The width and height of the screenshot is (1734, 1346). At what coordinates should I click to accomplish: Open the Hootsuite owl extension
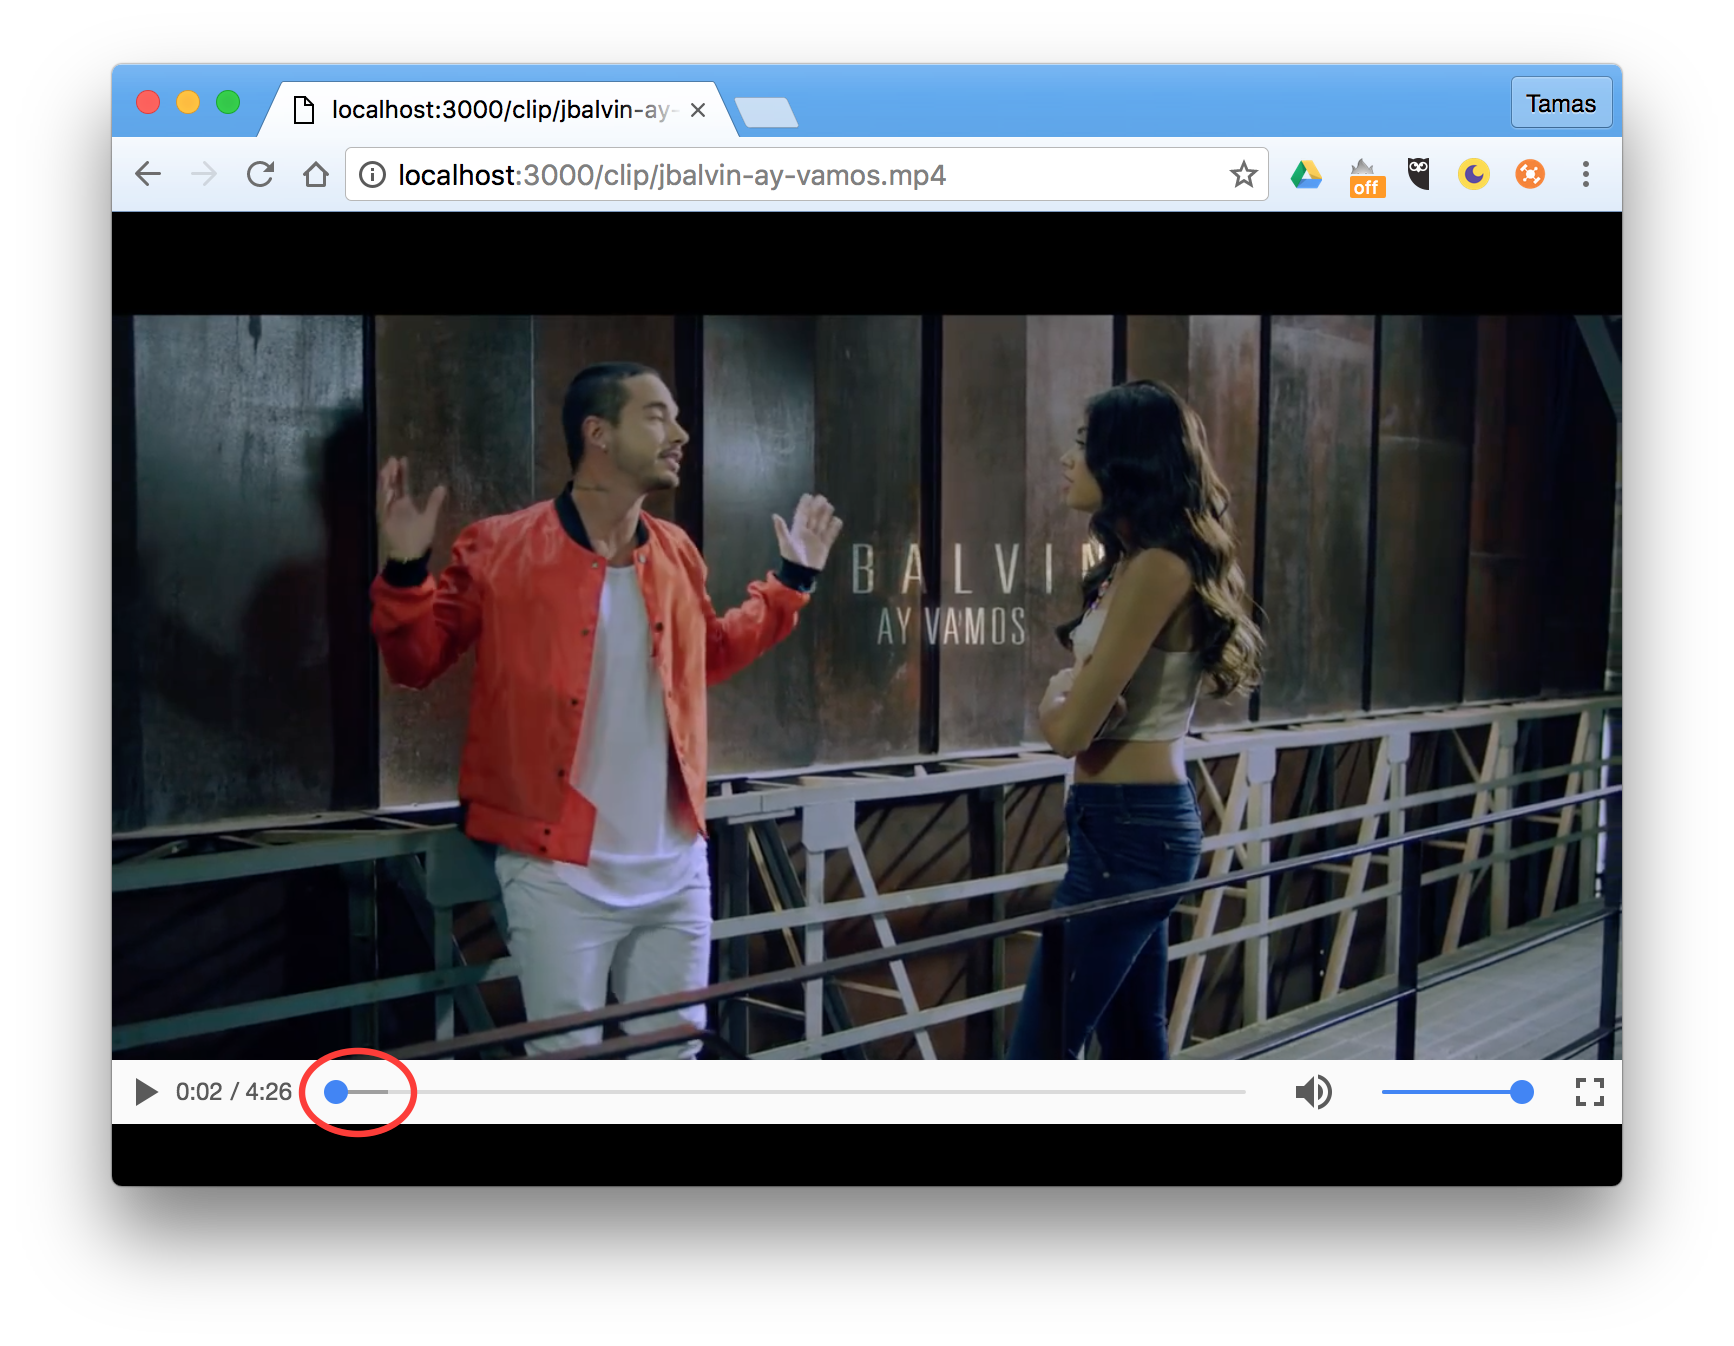pos(1419,174)
